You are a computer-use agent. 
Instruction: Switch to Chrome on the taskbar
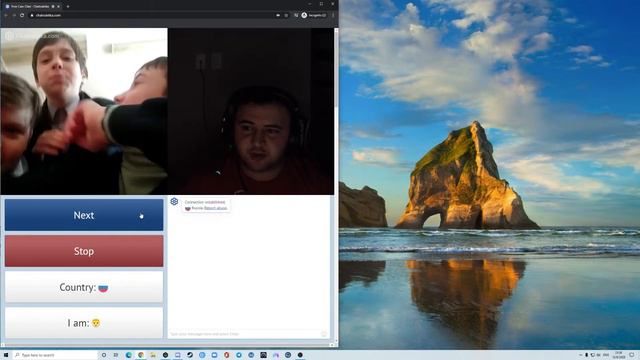pyautogui.click(x=141, y=355)
